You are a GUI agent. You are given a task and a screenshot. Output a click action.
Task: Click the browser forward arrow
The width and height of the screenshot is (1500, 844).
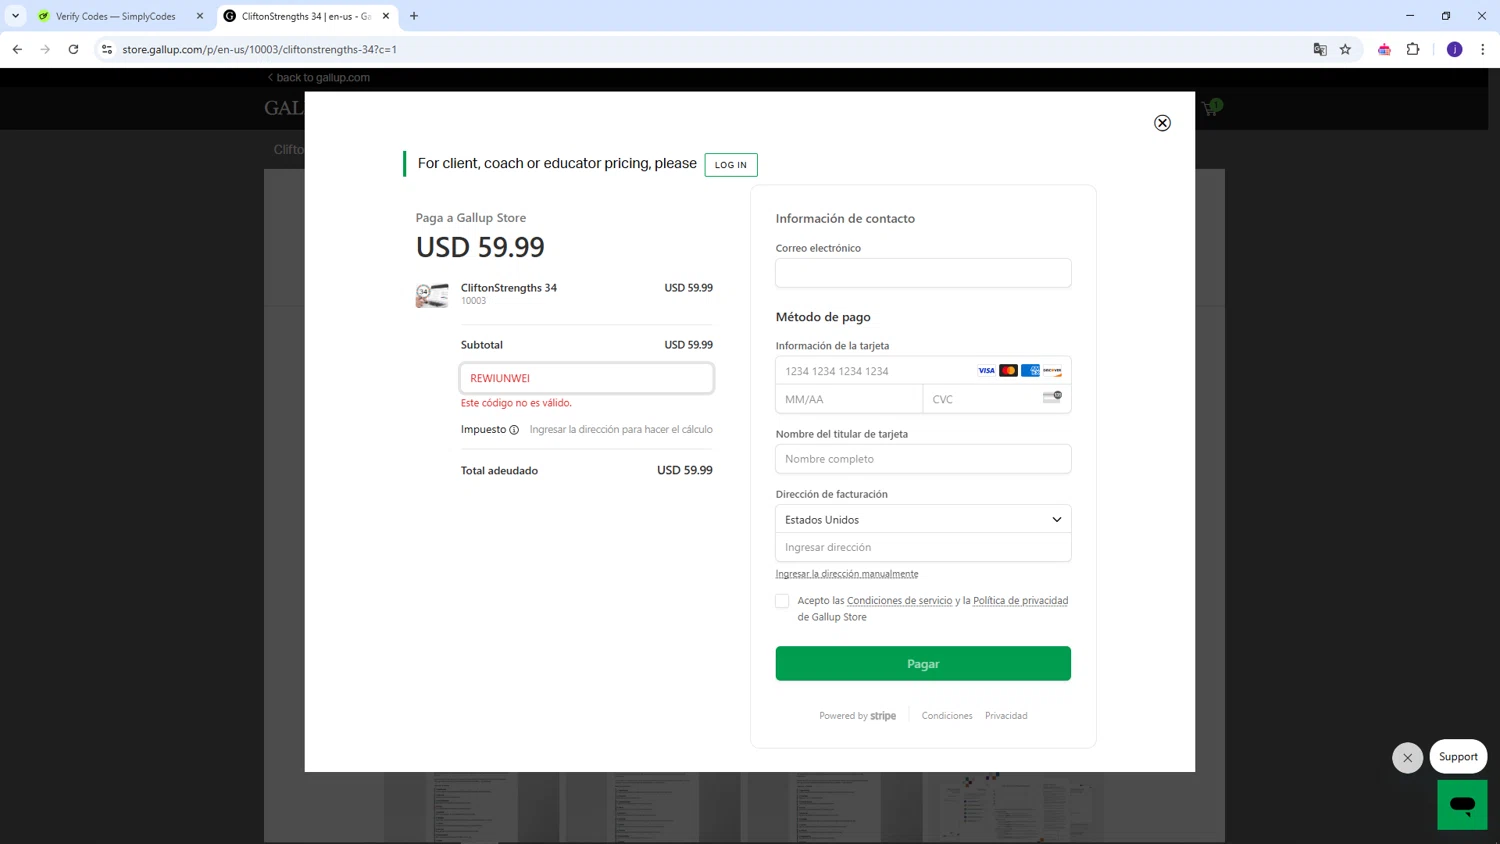click(x=45, y=49)
